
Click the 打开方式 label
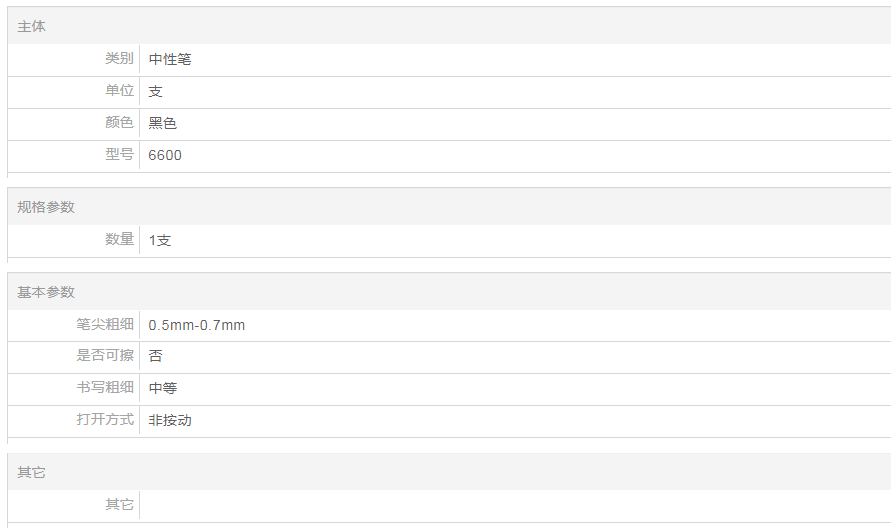(x=105, y=419)
